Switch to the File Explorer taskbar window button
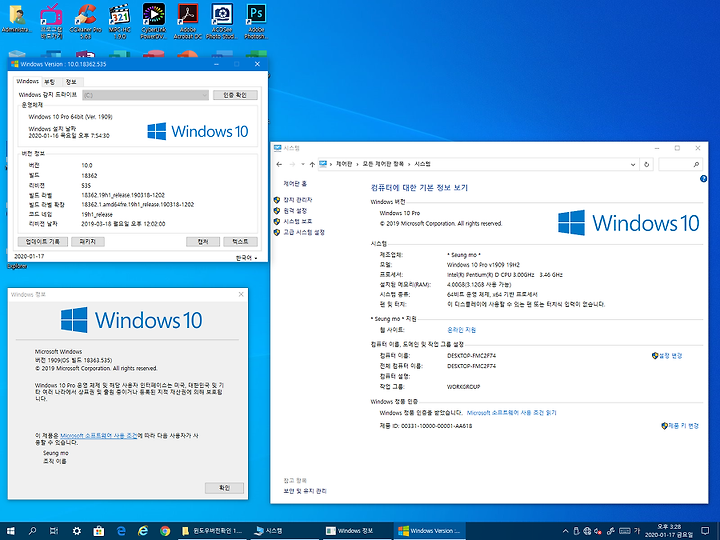Image resolution: width=720 pixels, height=540 pixels. 213,531
